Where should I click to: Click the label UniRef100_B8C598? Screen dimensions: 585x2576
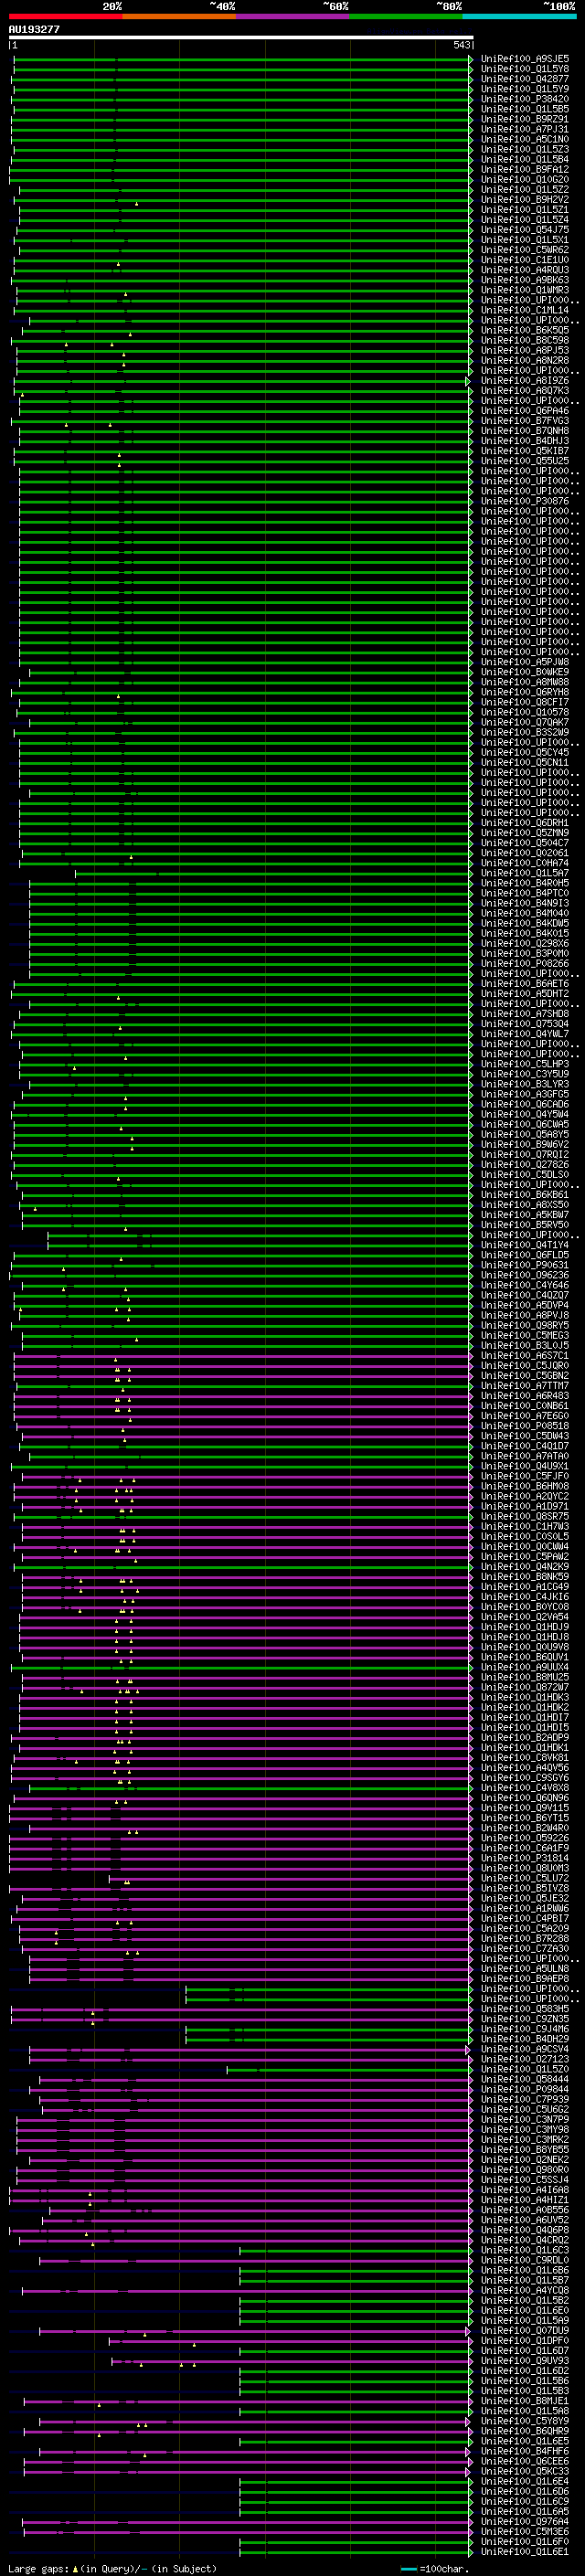pos(525,340)
